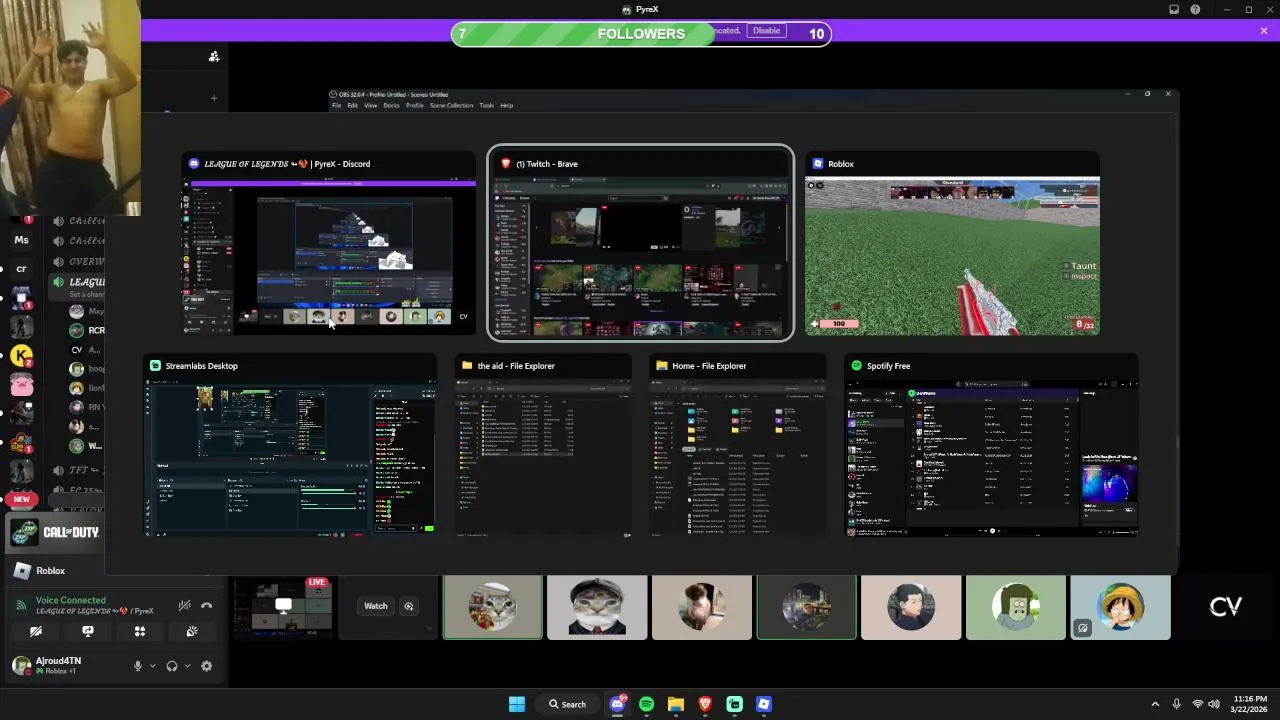1280x720 pixels.
Task: Open Roblox icon on the taskbar
Action: pyautogui.click(x=764, y=704)
